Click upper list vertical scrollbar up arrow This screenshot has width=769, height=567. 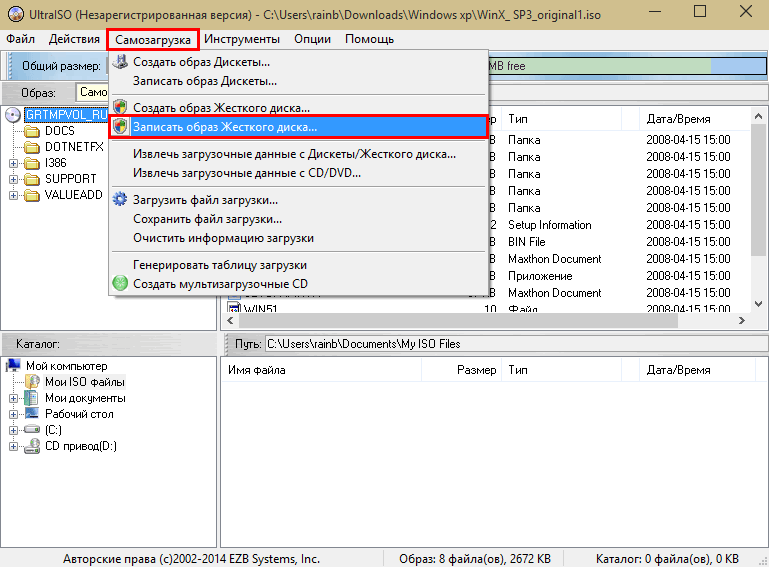coord(758,116)
